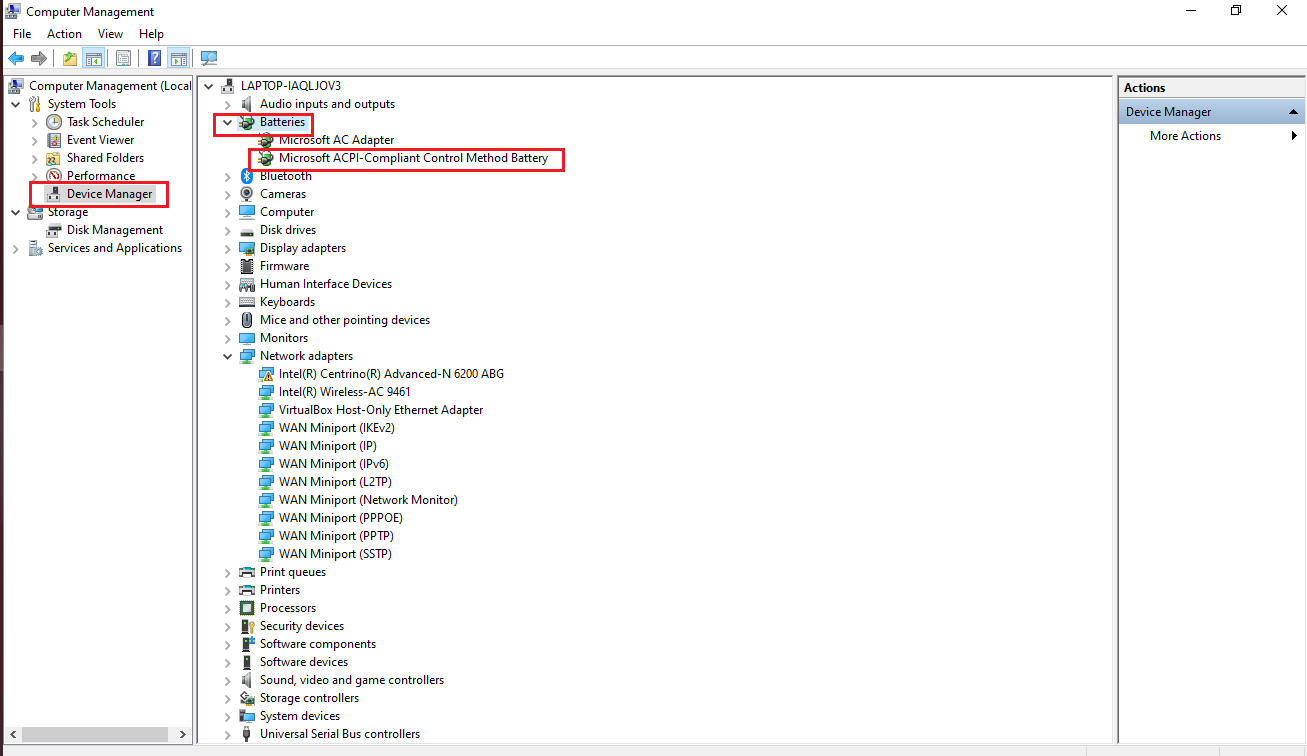Select Intel(R) Wireless-AC 9461 adapter

(x=344, y=392)
